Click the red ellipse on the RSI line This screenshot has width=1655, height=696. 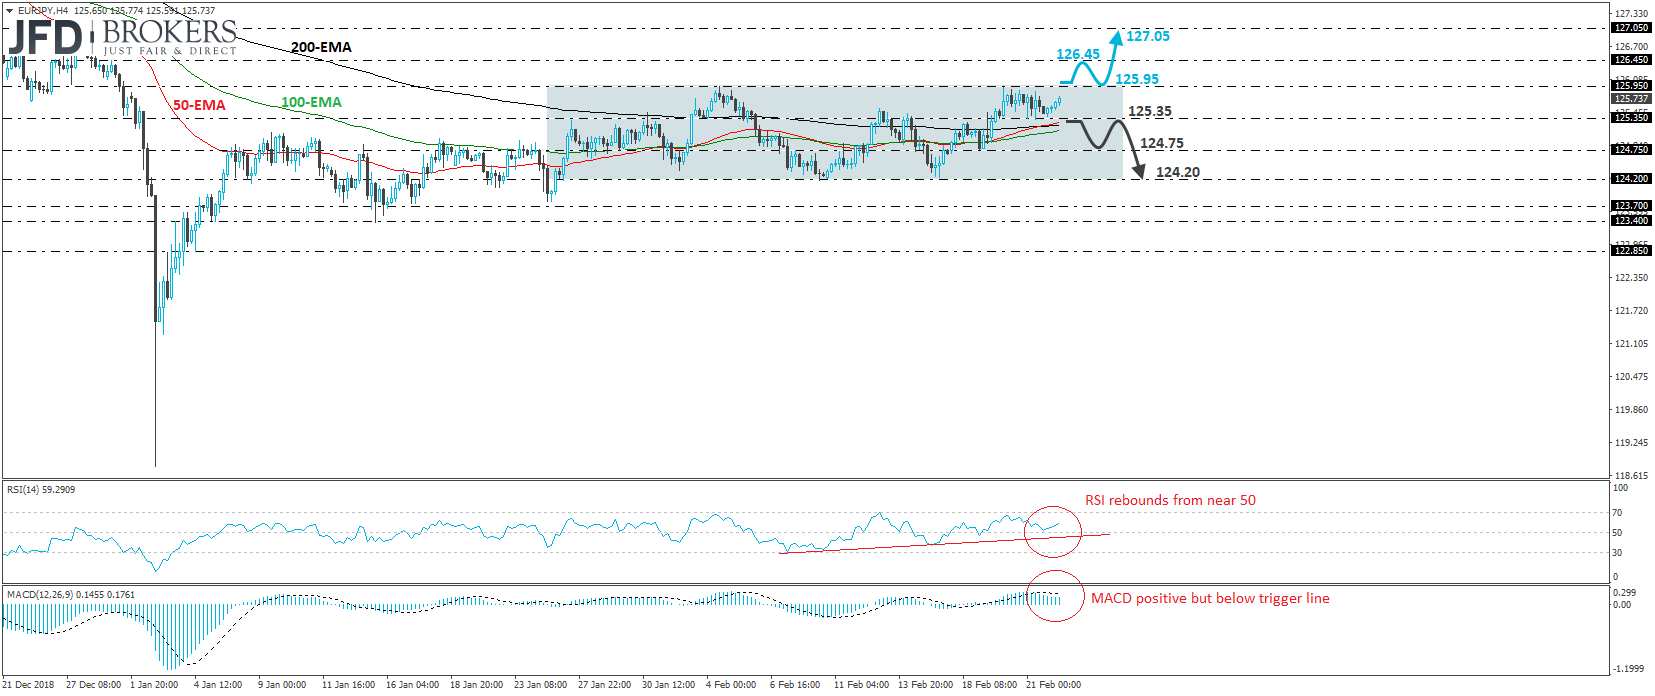pos(1053,529)
